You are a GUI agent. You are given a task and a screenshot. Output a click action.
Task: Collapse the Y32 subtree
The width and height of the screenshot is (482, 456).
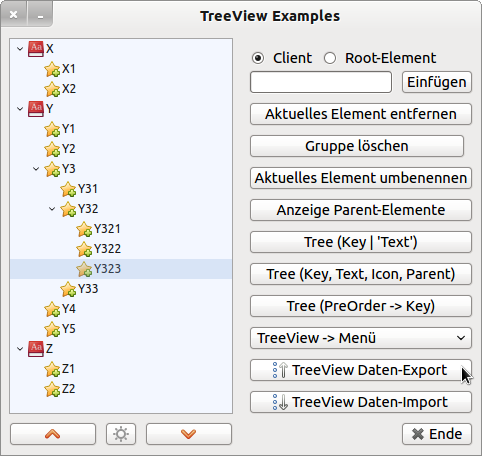point(52,209)
